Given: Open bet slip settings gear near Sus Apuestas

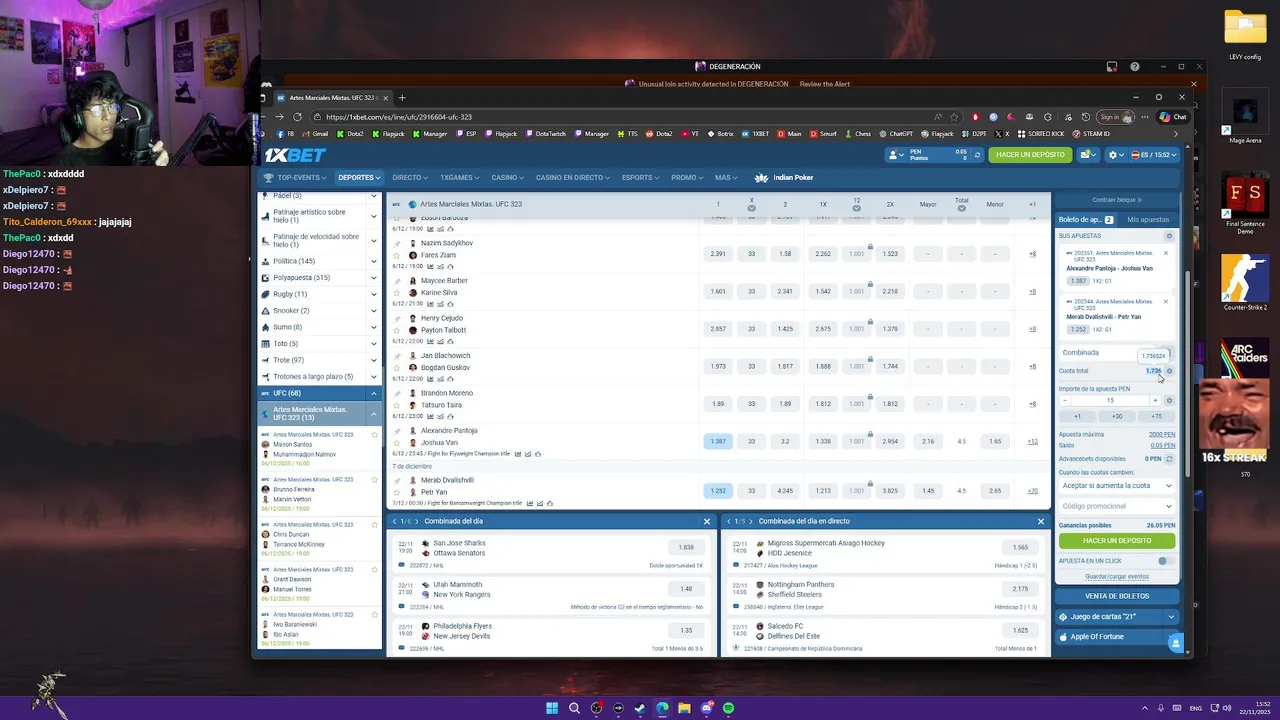Looking at the screenshot, I should (x=1169, y=236).
